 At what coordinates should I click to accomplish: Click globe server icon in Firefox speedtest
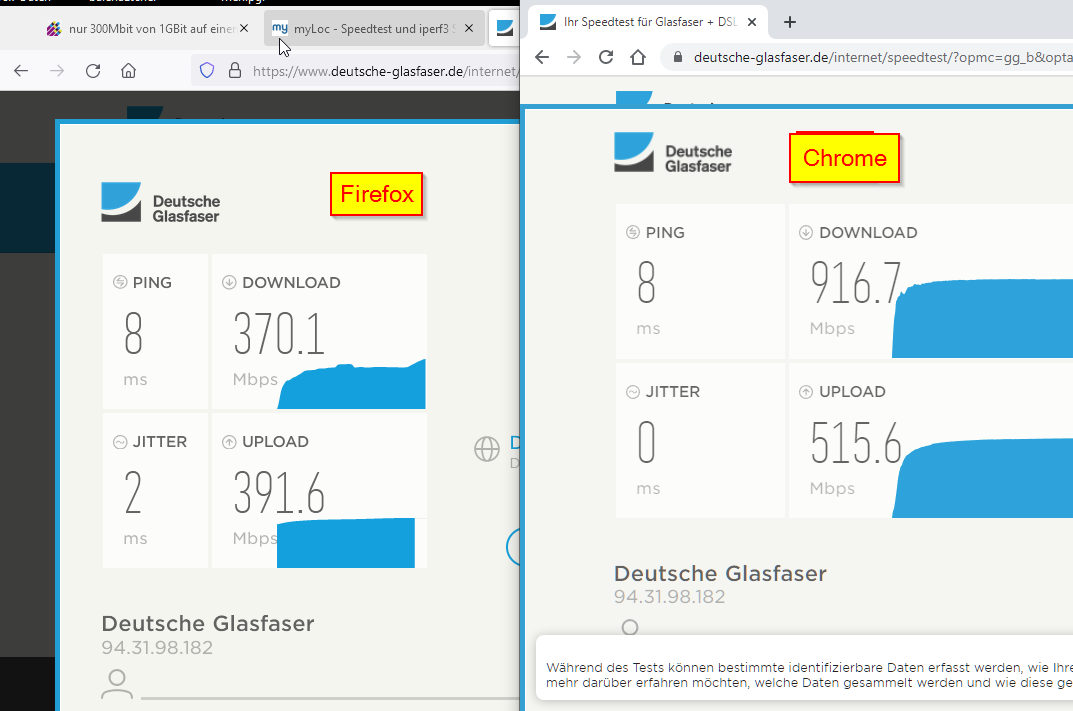tap(487, 449)
